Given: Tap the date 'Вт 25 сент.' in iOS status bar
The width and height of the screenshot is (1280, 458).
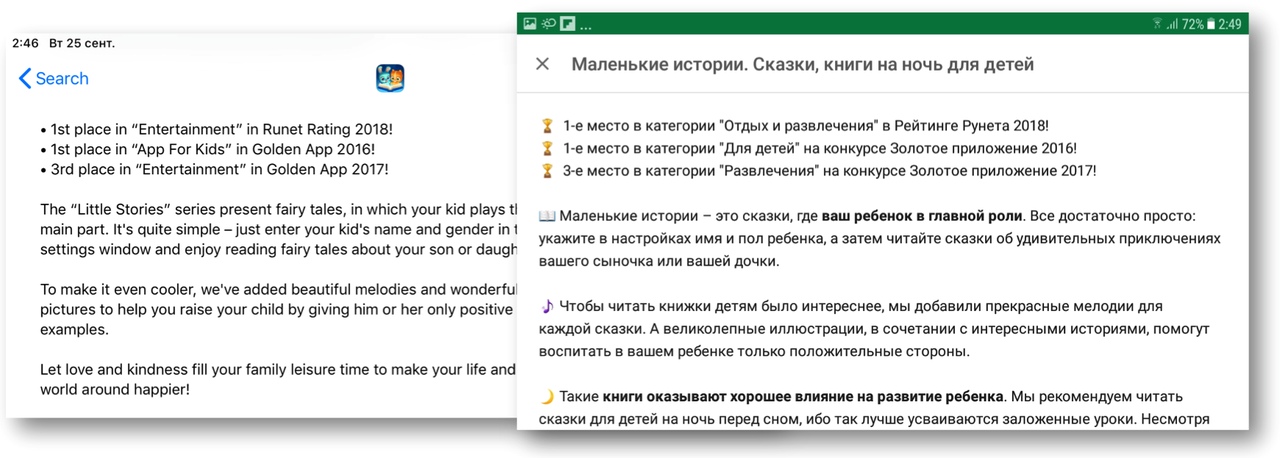Looking at the screenshot, I should [82, 43].
